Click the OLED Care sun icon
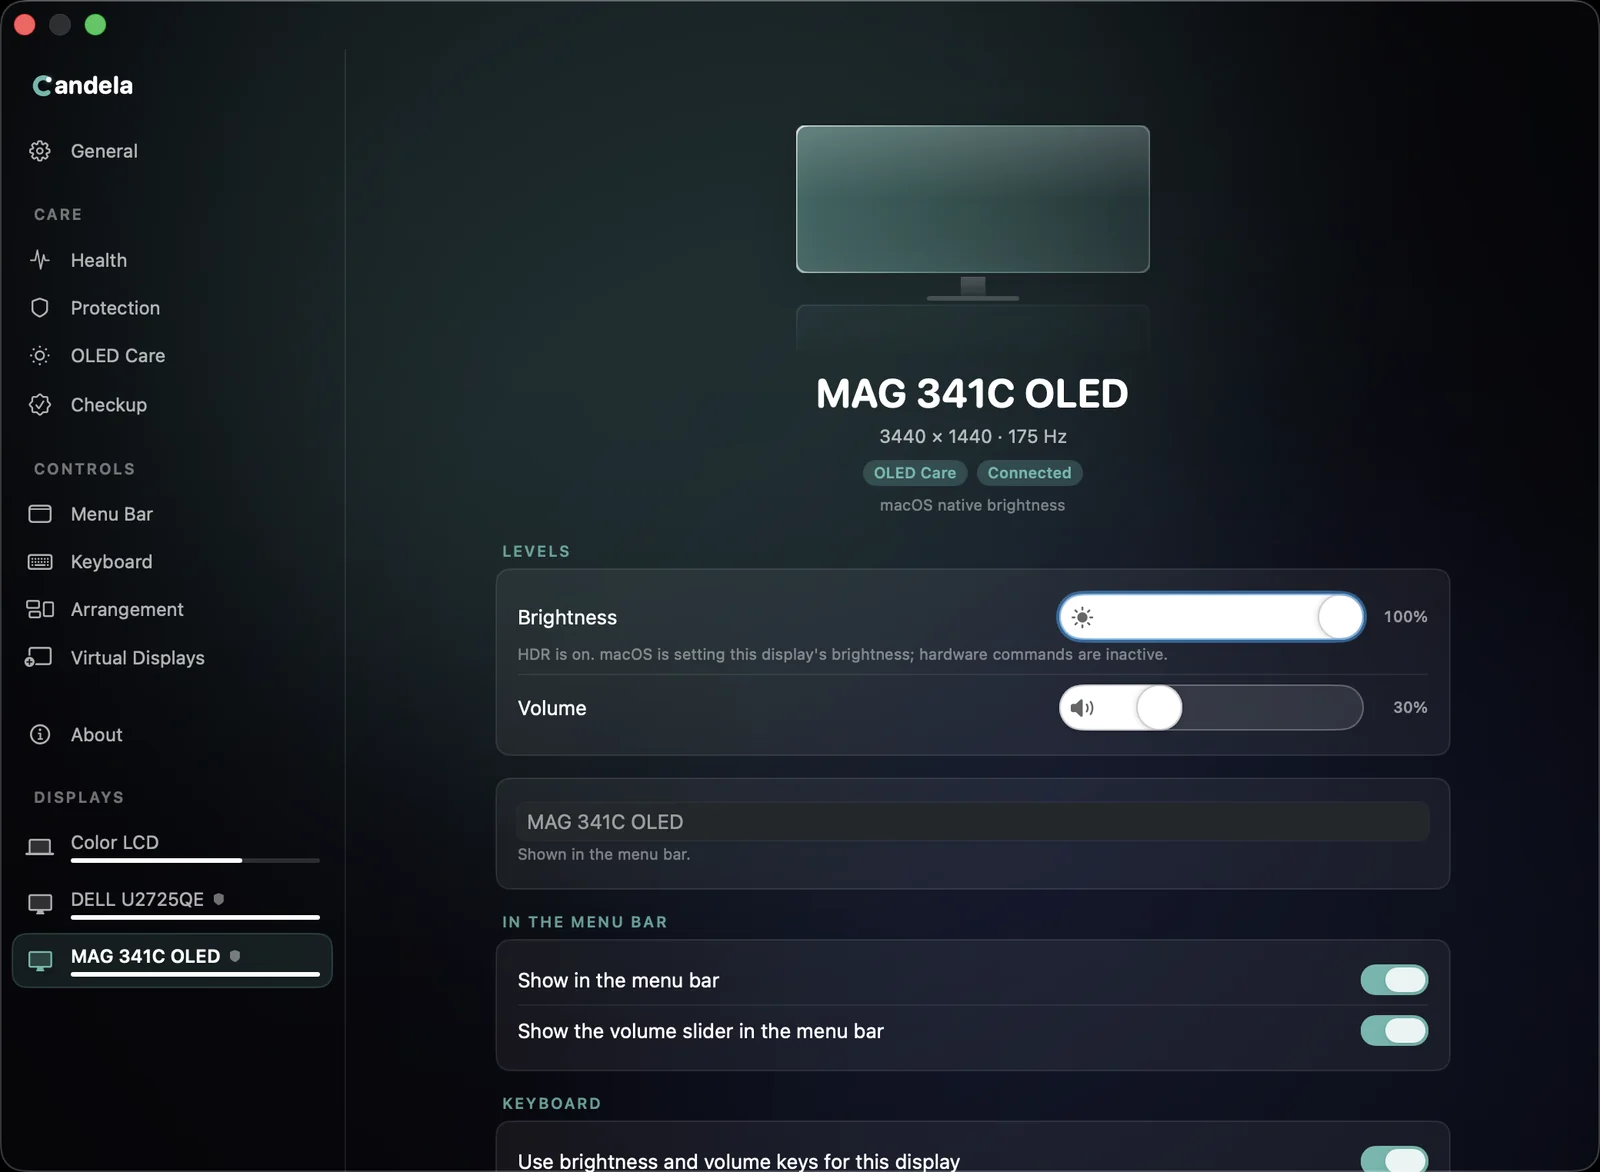1600x1172 pixels. click(40, 356)
